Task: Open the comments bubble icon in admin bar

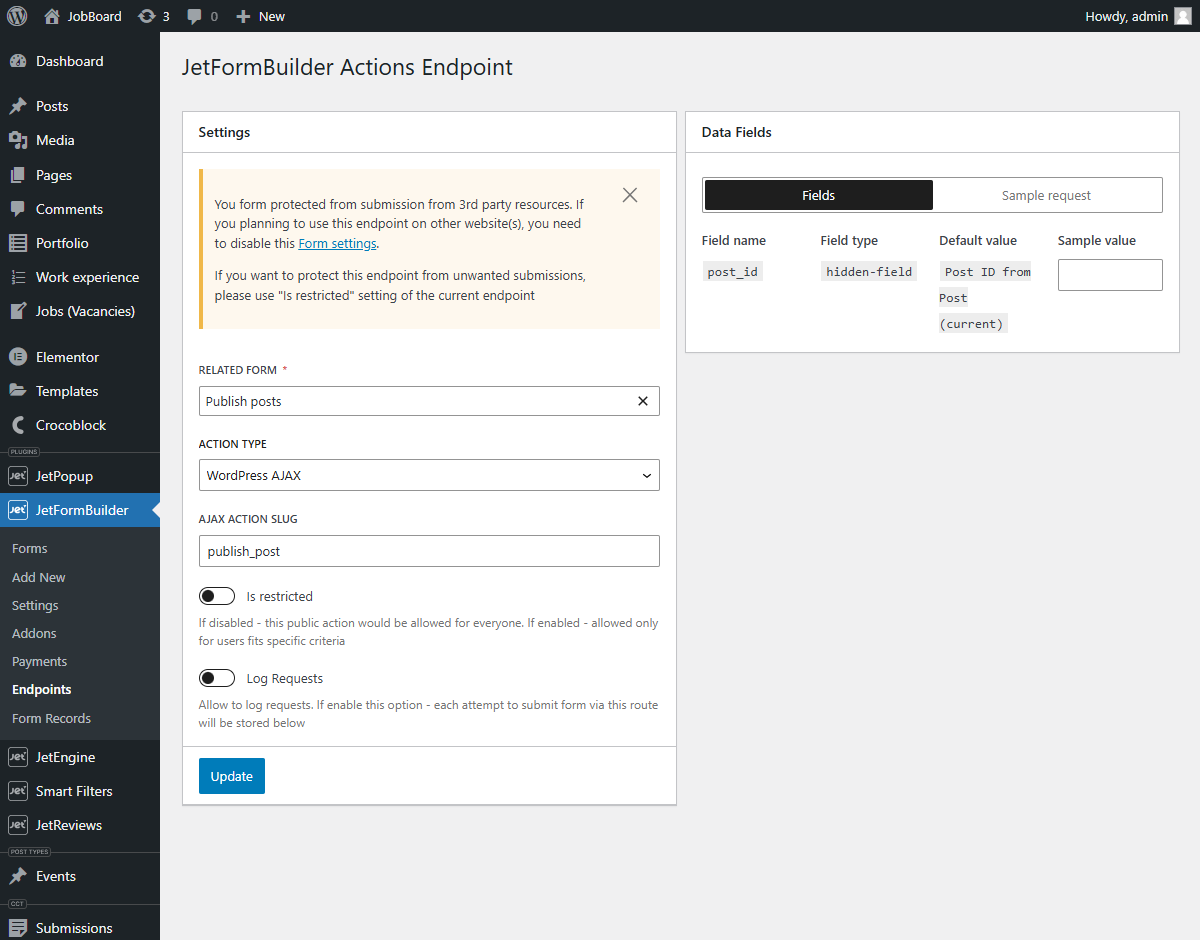Action: [195, 16]
